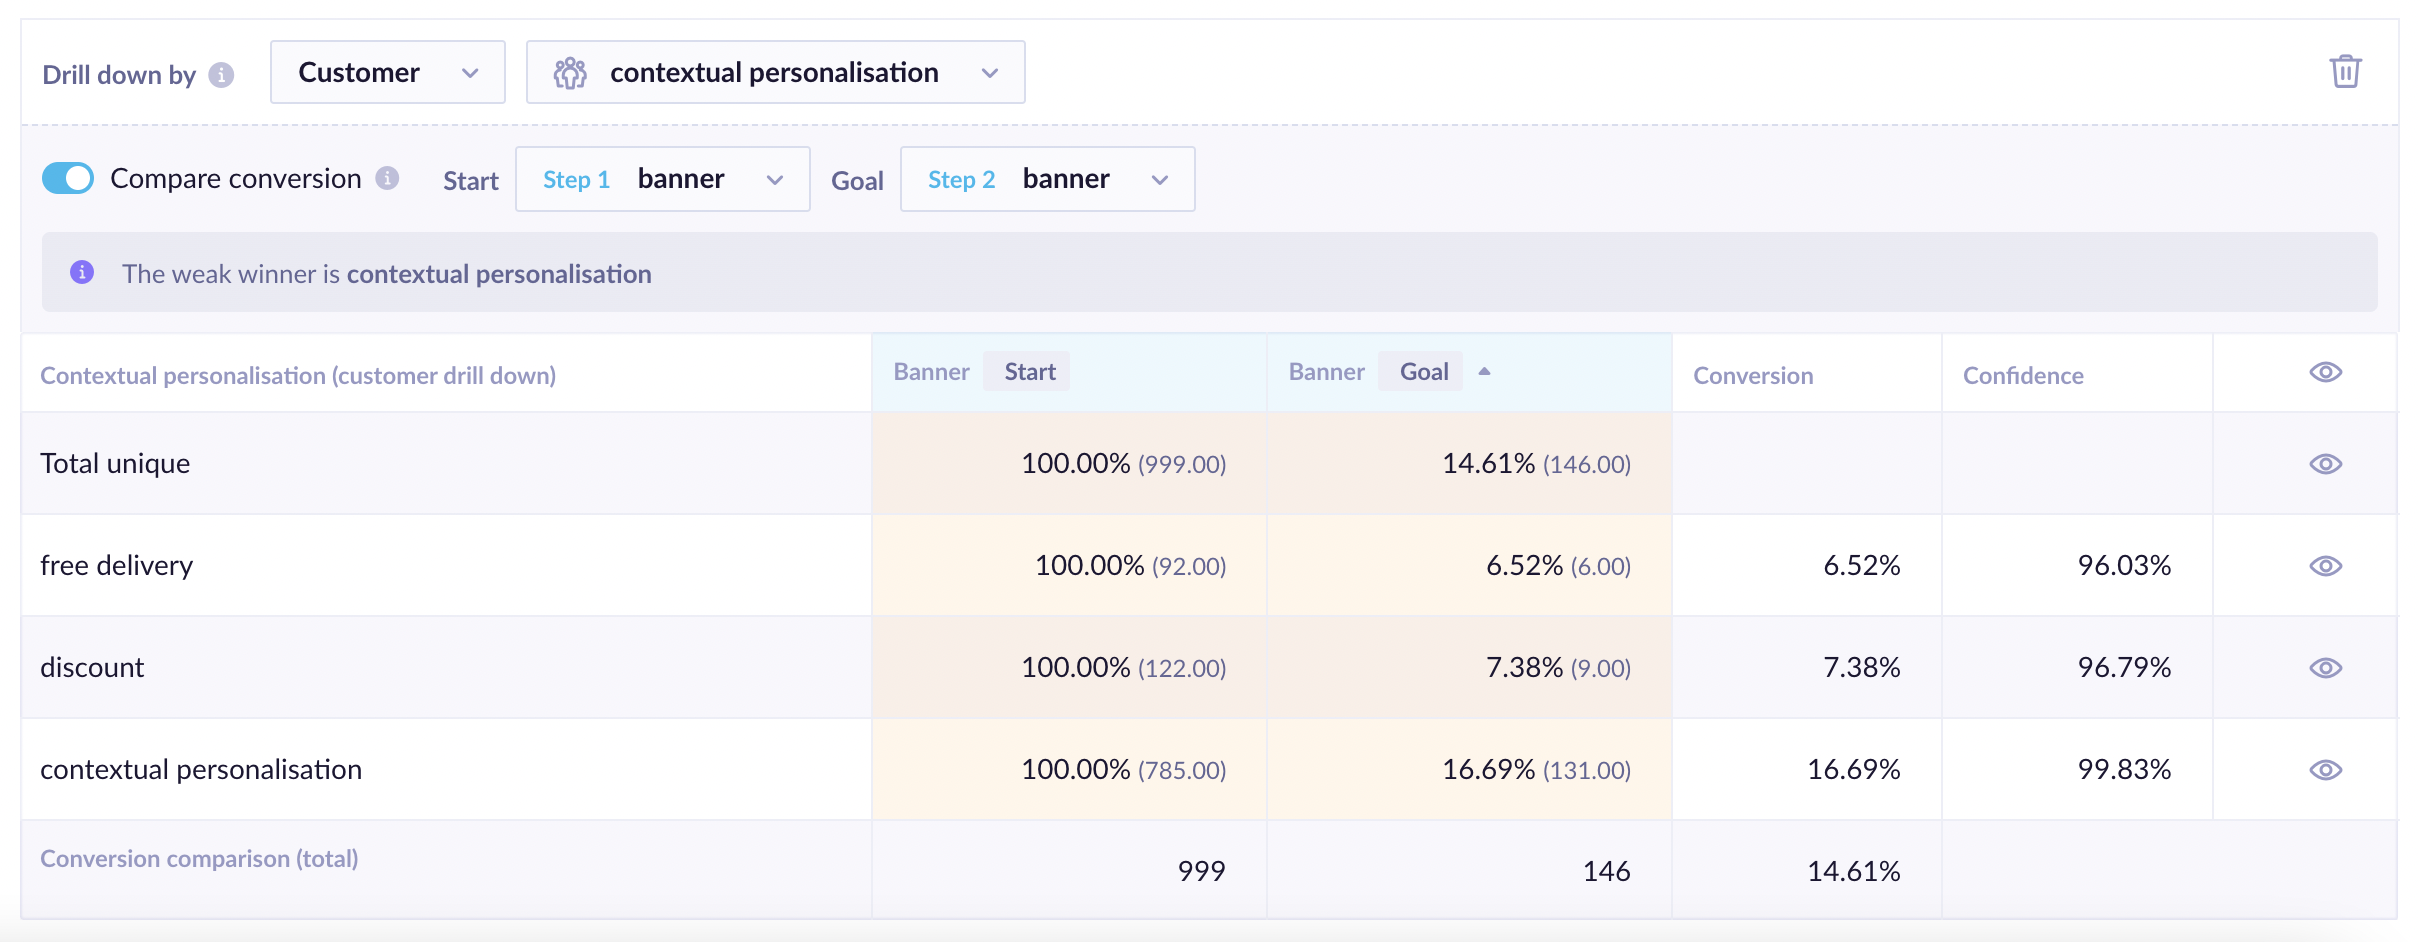Click the 96.03% confidence value

[2124, 566]
